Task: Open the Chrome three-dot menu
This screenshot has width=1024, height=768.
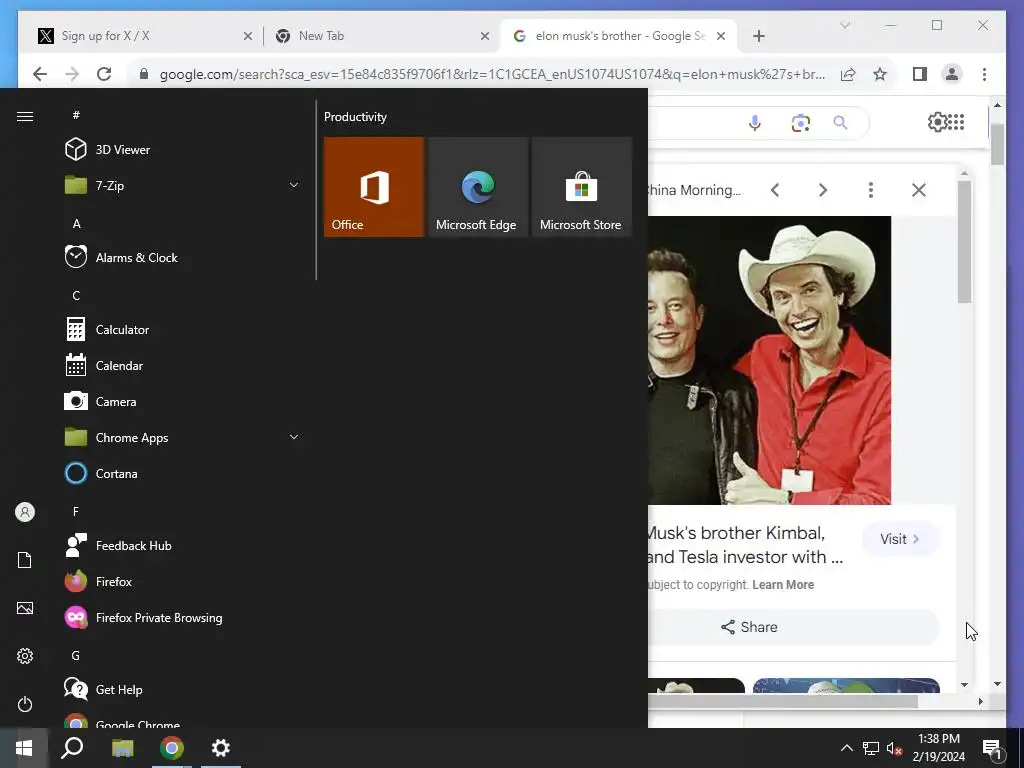Action: 984,74
